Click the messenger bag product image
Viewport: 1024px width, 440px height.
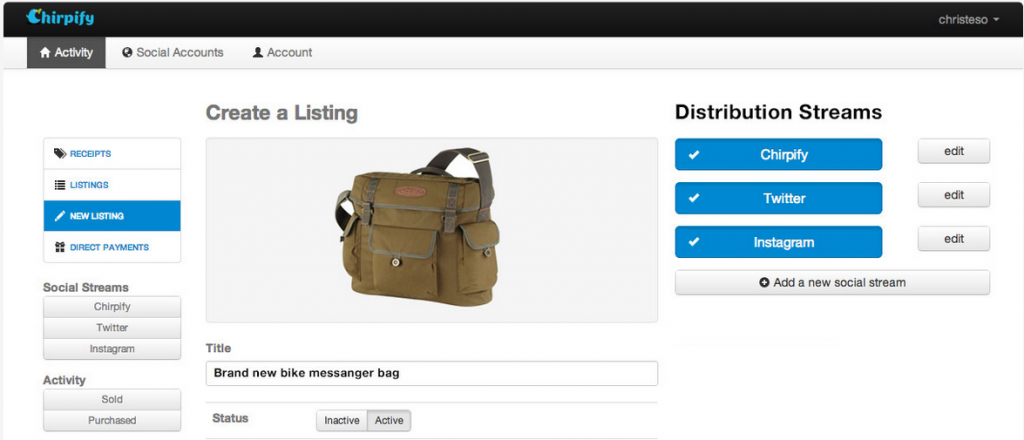click(x=419, y=229)
